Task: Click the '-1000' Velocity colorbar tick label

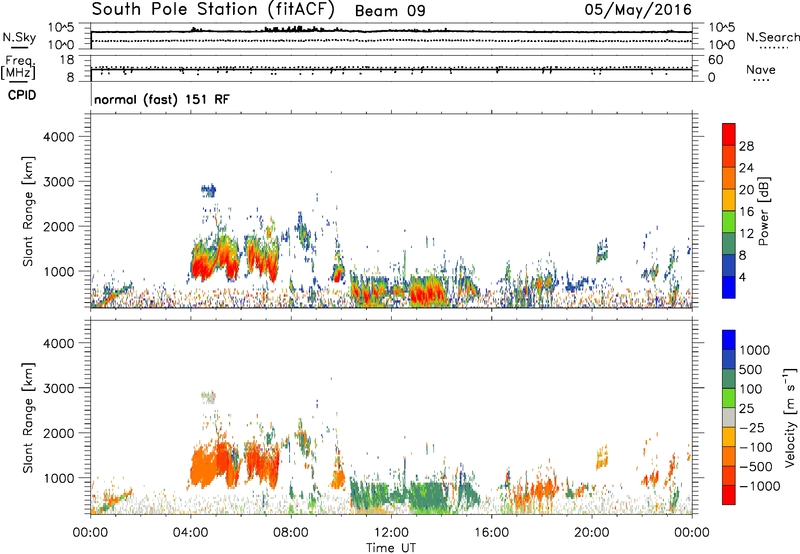Action: coord(760,486)
